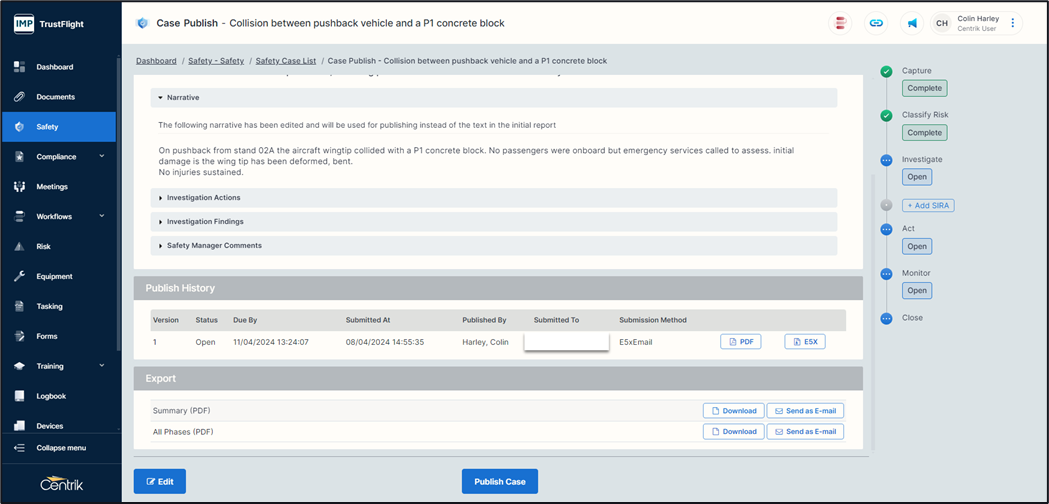Select Tasking in the sidebar menu
Viewport: 1049px width, 504px height.
(x=49, y=306)
